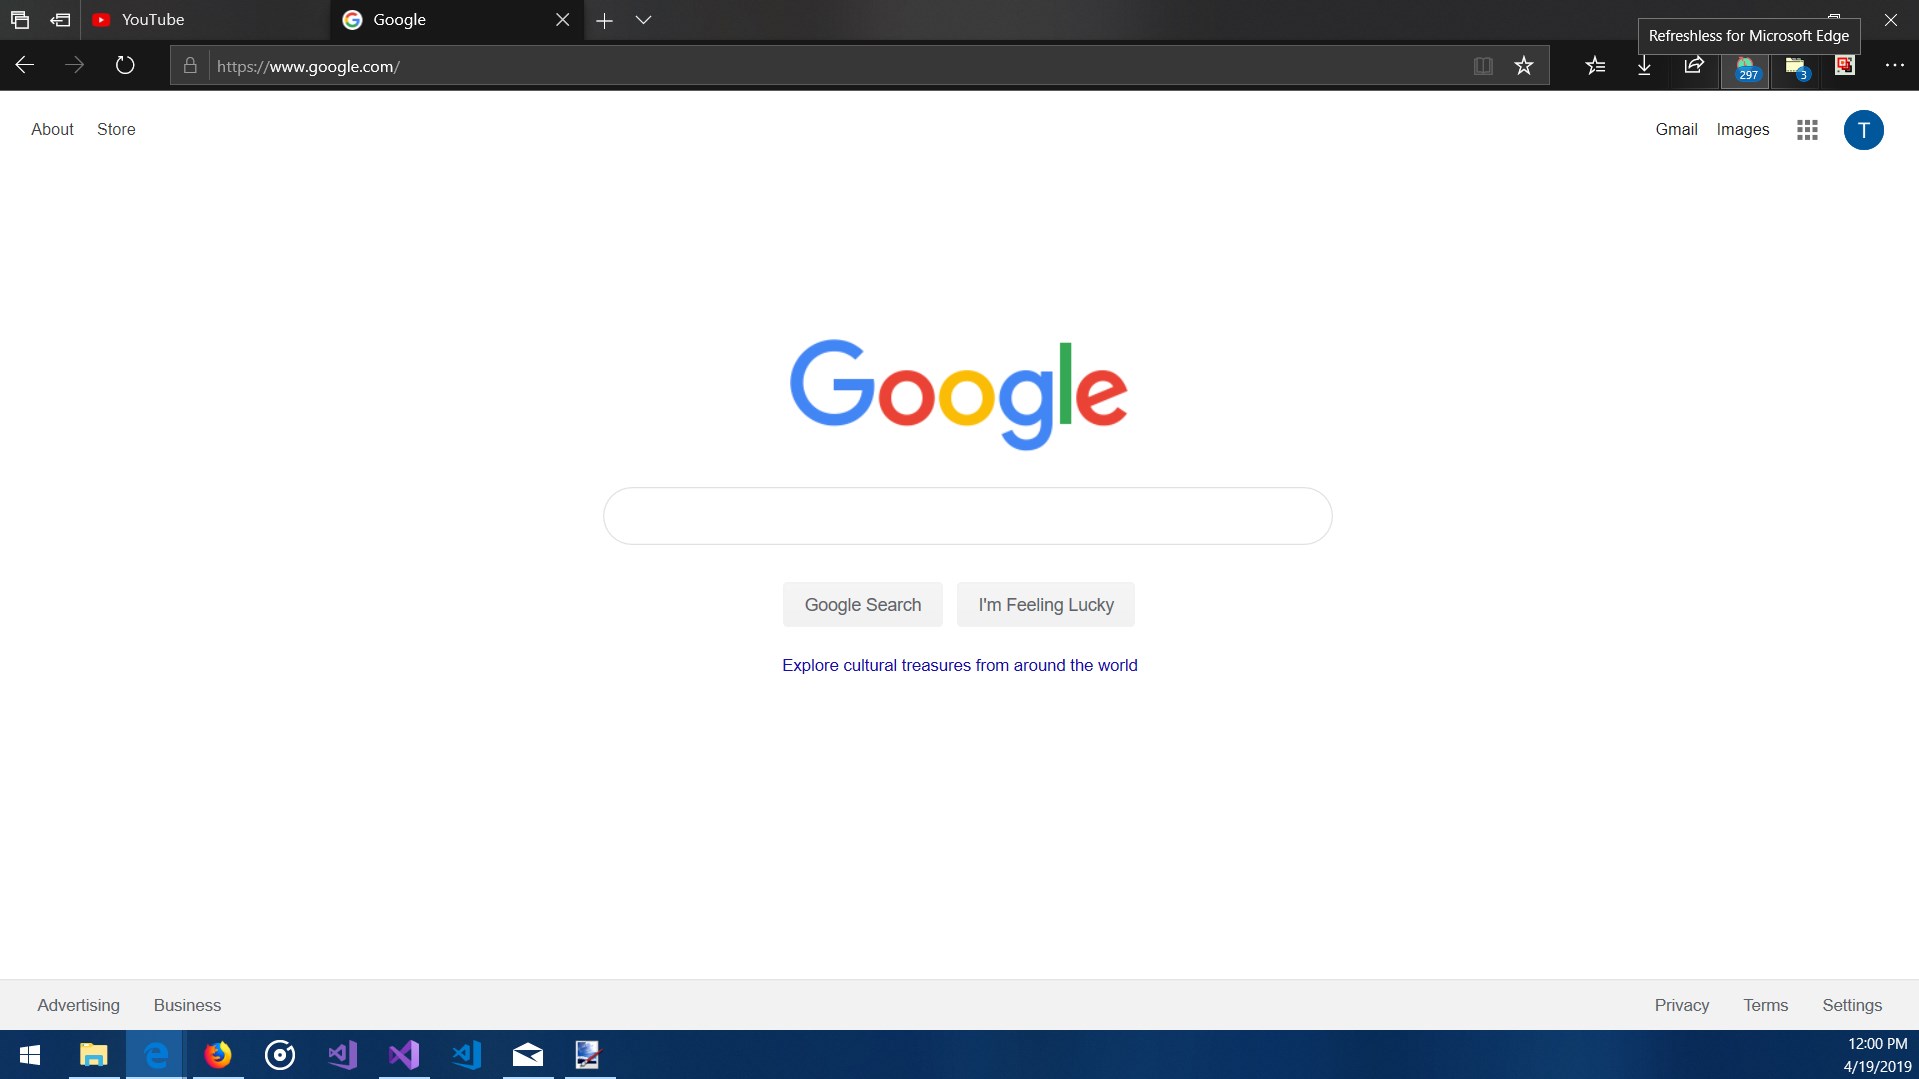Close the Google tab
Screen dimensions: 1919x1079
563,20
